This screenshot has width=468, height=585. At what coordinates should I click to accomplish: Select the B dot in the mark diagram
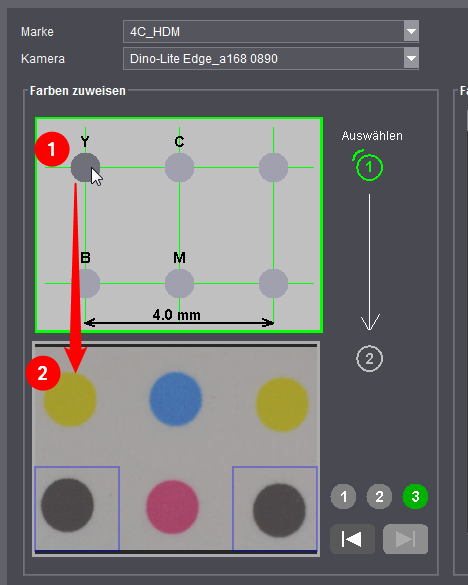pos(85,283)
